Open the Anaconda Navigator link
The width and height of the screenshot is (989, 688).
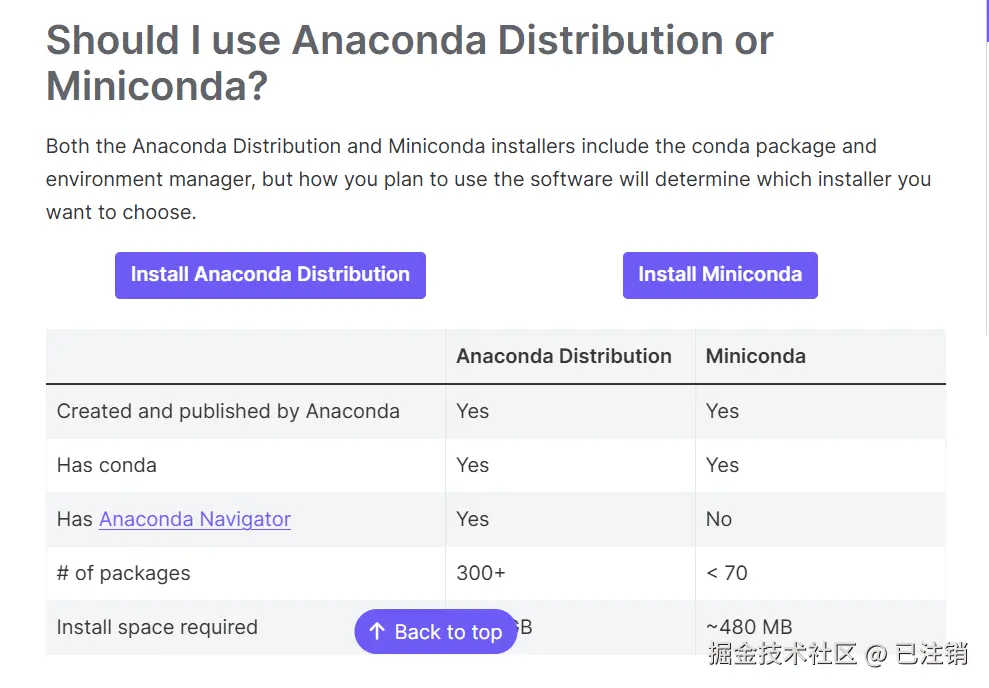tap(195, 519)
